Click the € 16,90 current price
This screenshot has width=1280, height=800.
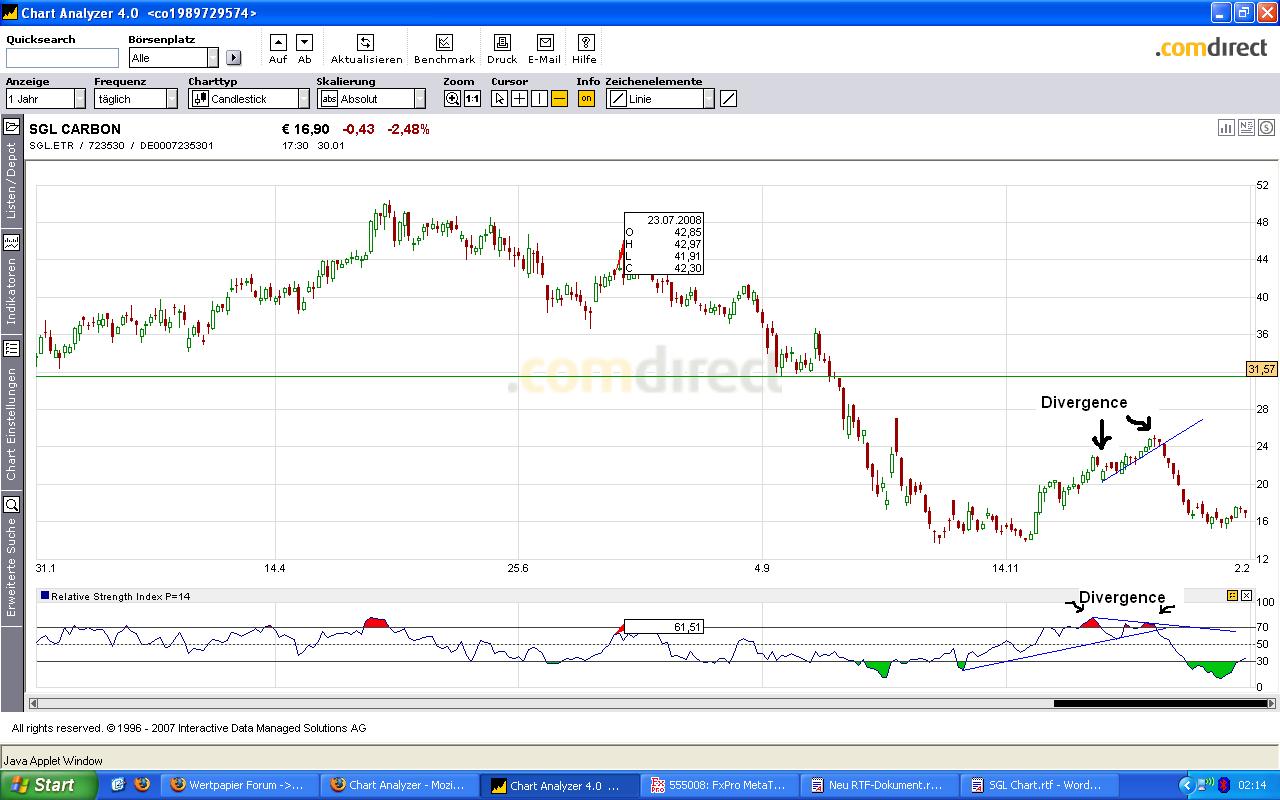tap(305, 129)
